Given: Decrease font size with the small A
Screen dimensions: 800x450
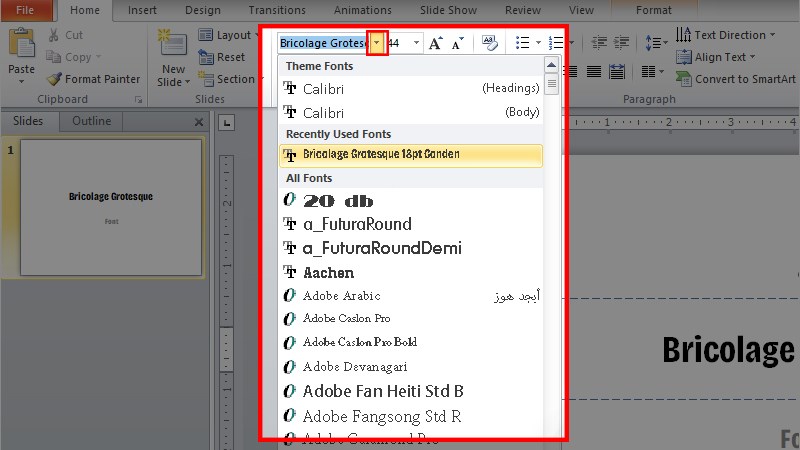Looking at the screenshot, I should pos(458,43).
